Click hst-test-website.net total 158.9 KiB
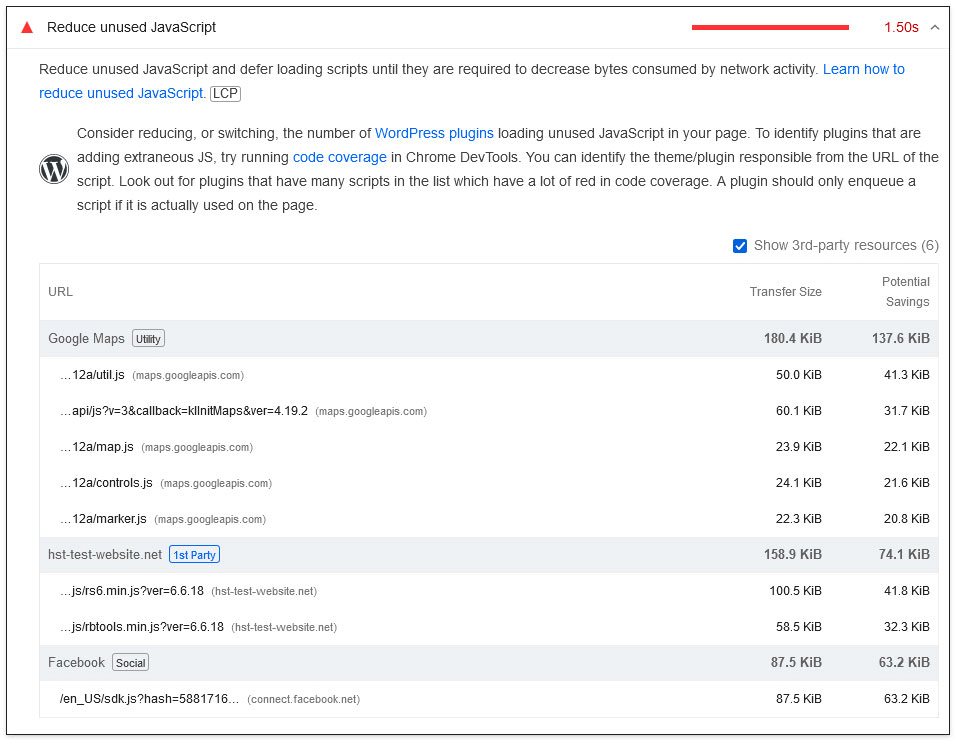The width and height of the screenshot is (956, 740). (793, 554)
